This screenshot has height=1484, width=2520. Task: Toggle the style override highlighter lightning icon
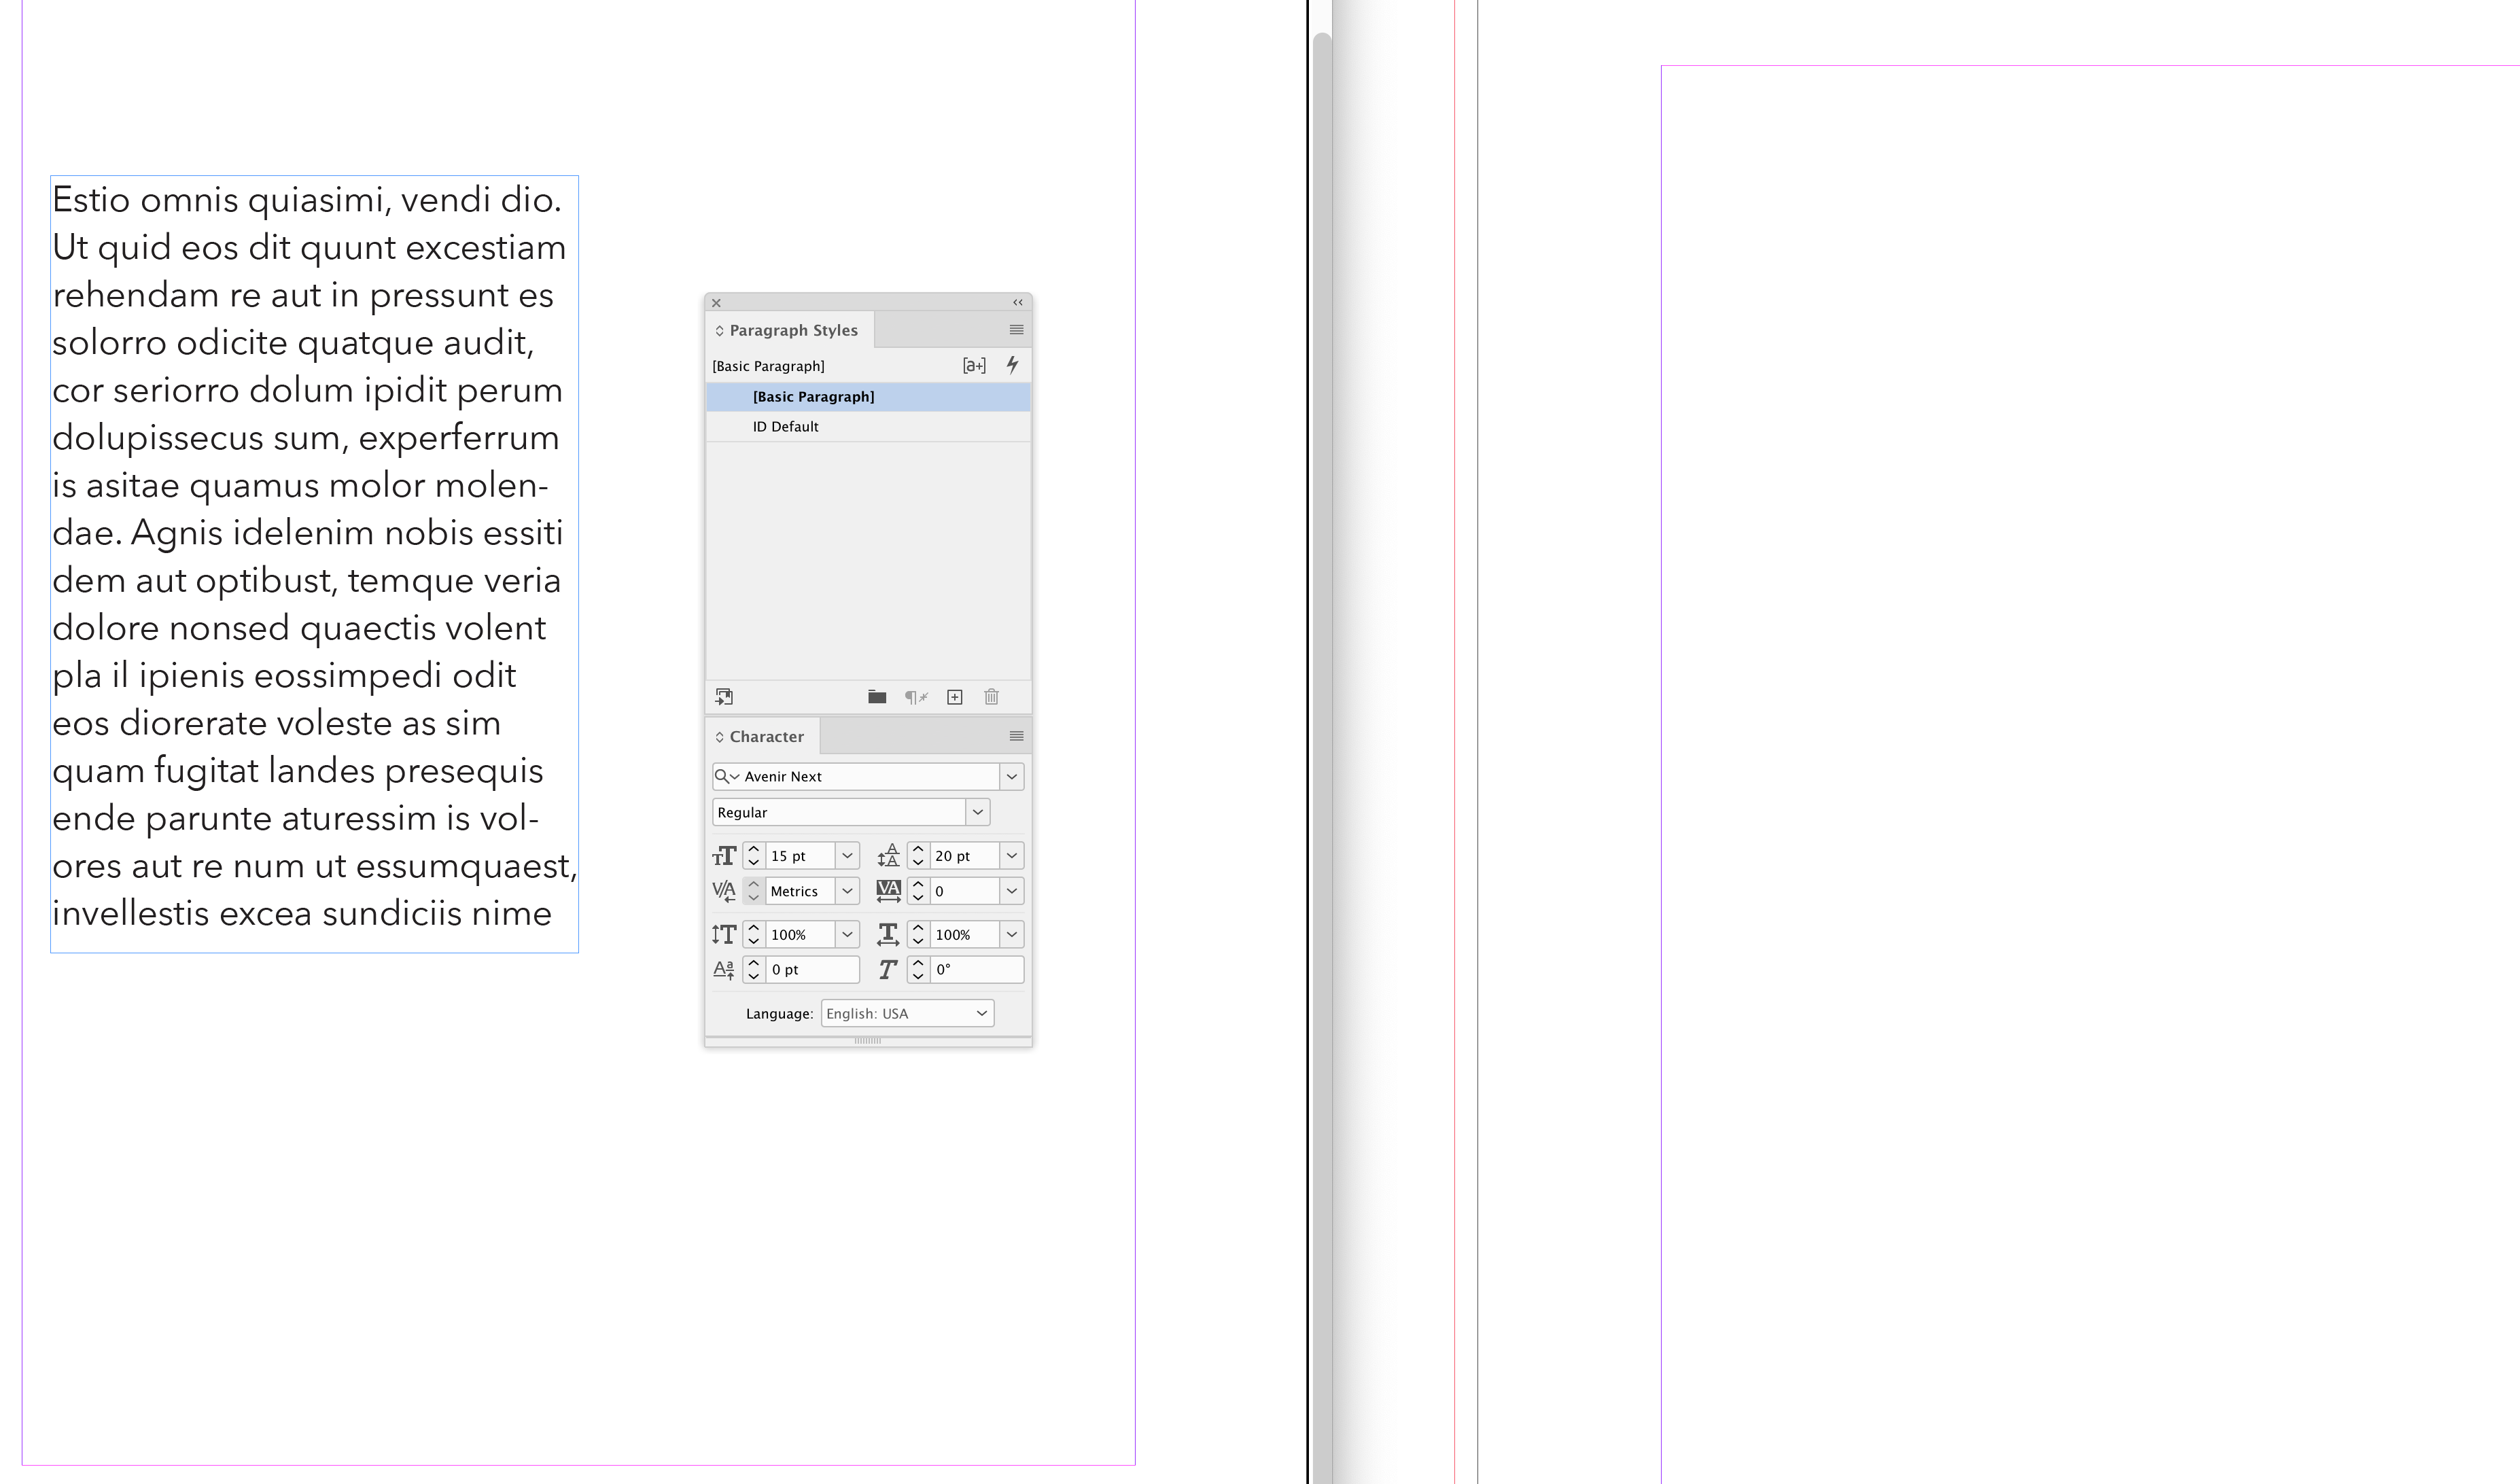click(1013, 365)
